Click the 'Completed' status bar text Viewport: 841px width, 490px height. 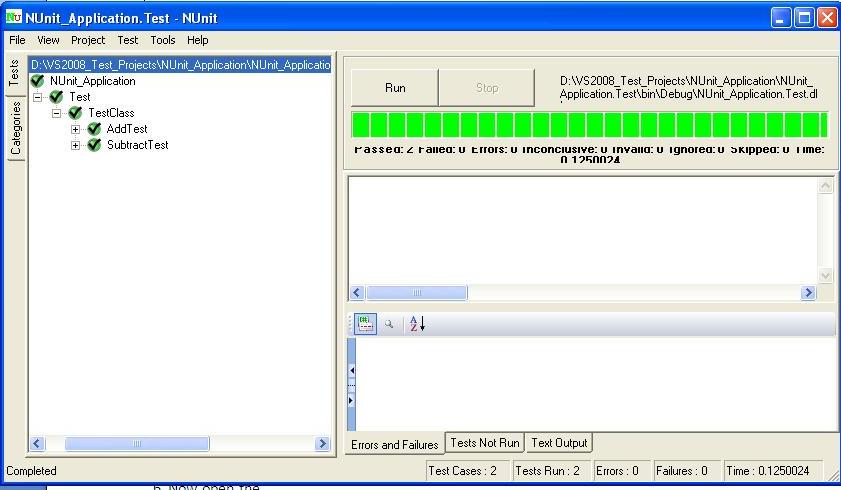[x=31, y=471]
